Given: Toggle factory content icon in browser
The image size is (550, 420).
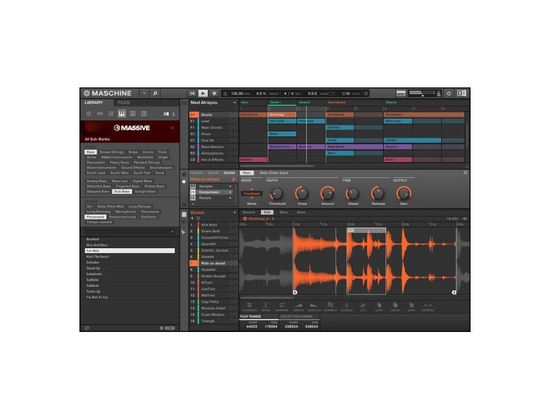Looking at the screenshot, I should click(x=166, y=114).
